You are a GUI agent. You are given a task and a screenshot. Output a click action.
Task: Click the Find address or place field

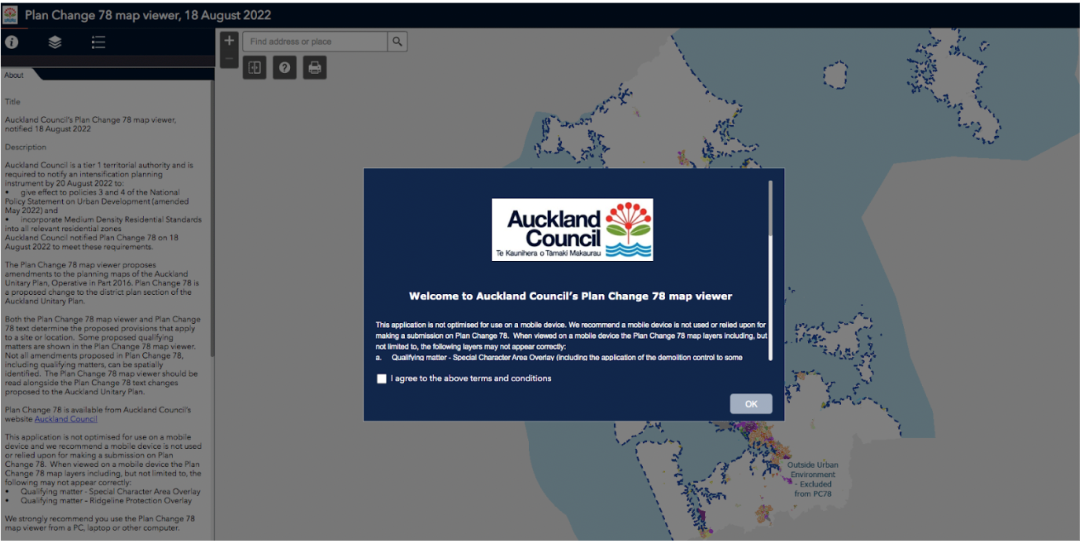pyautogui.click(x=315, y=42)
